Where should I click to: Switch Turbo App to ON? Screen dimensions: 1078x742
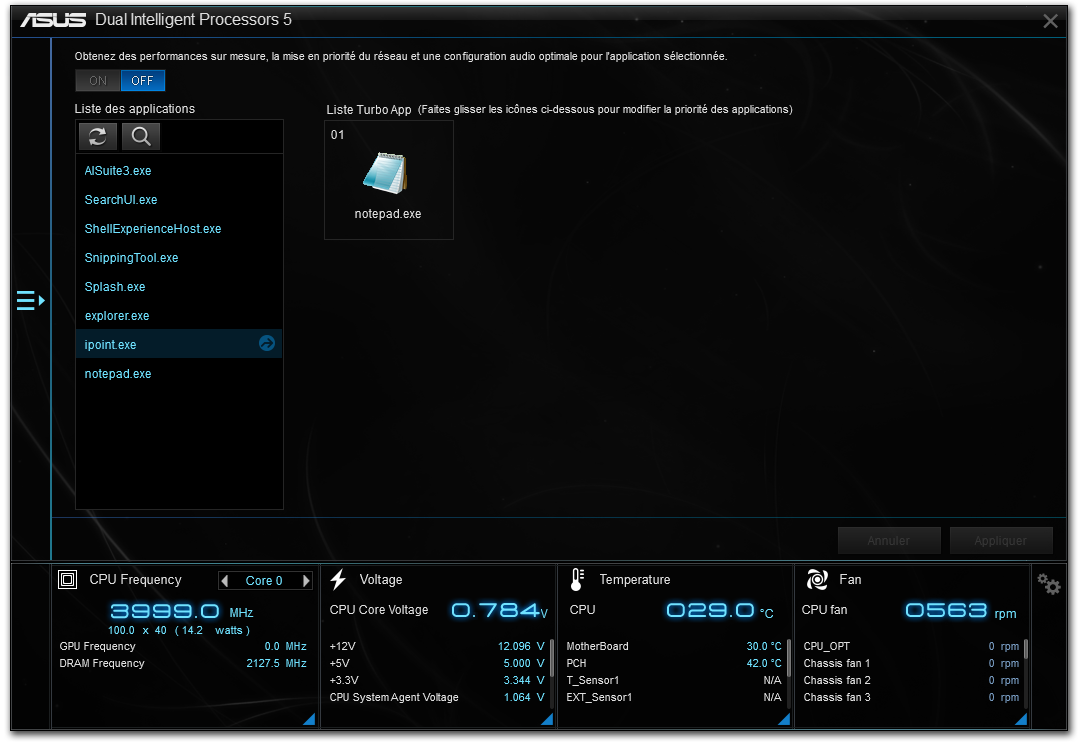[x=98, y=81]
